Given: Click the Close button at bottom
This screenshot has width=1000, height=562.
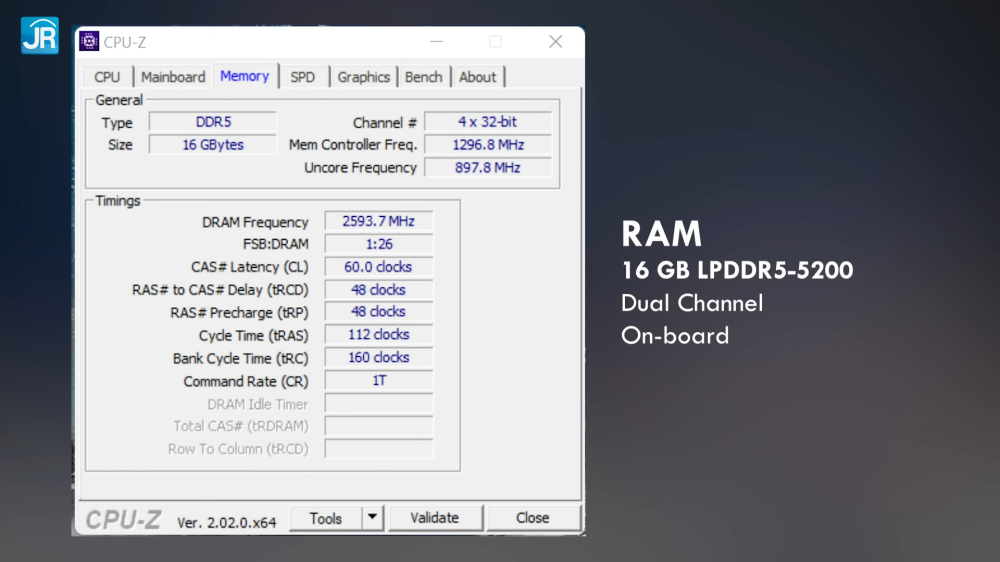Looking at the screenshot, I should (532, 518).
